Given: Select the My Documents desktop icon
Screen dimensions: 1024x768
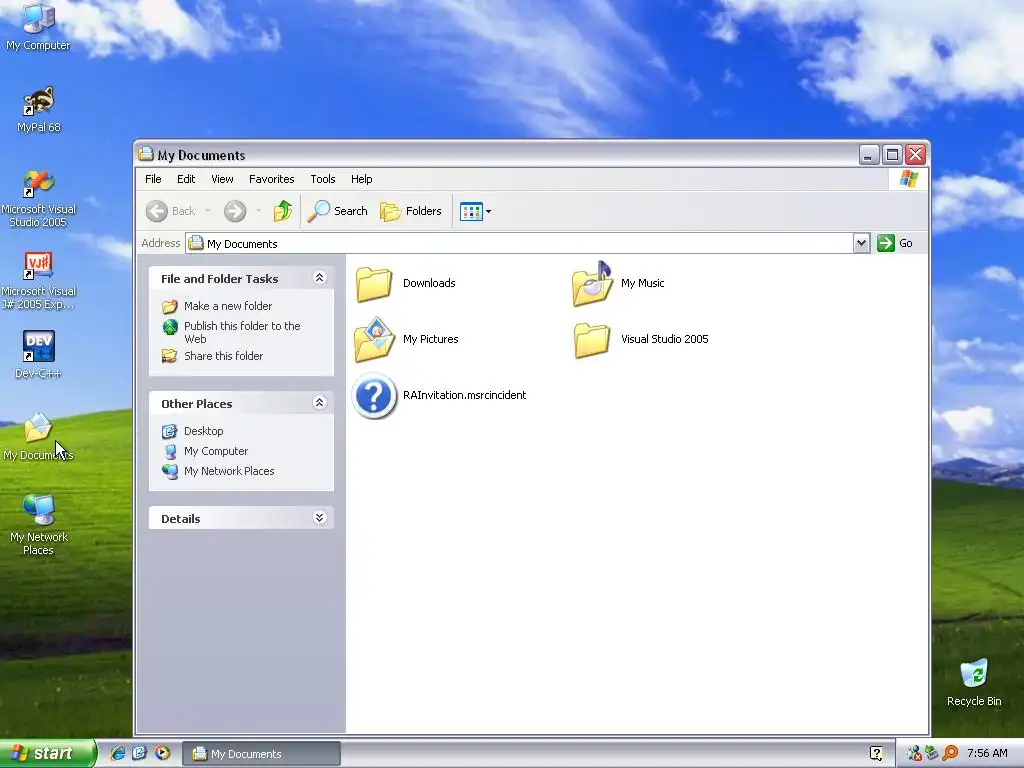Looking at the screenshot, I should pos(39,436).
